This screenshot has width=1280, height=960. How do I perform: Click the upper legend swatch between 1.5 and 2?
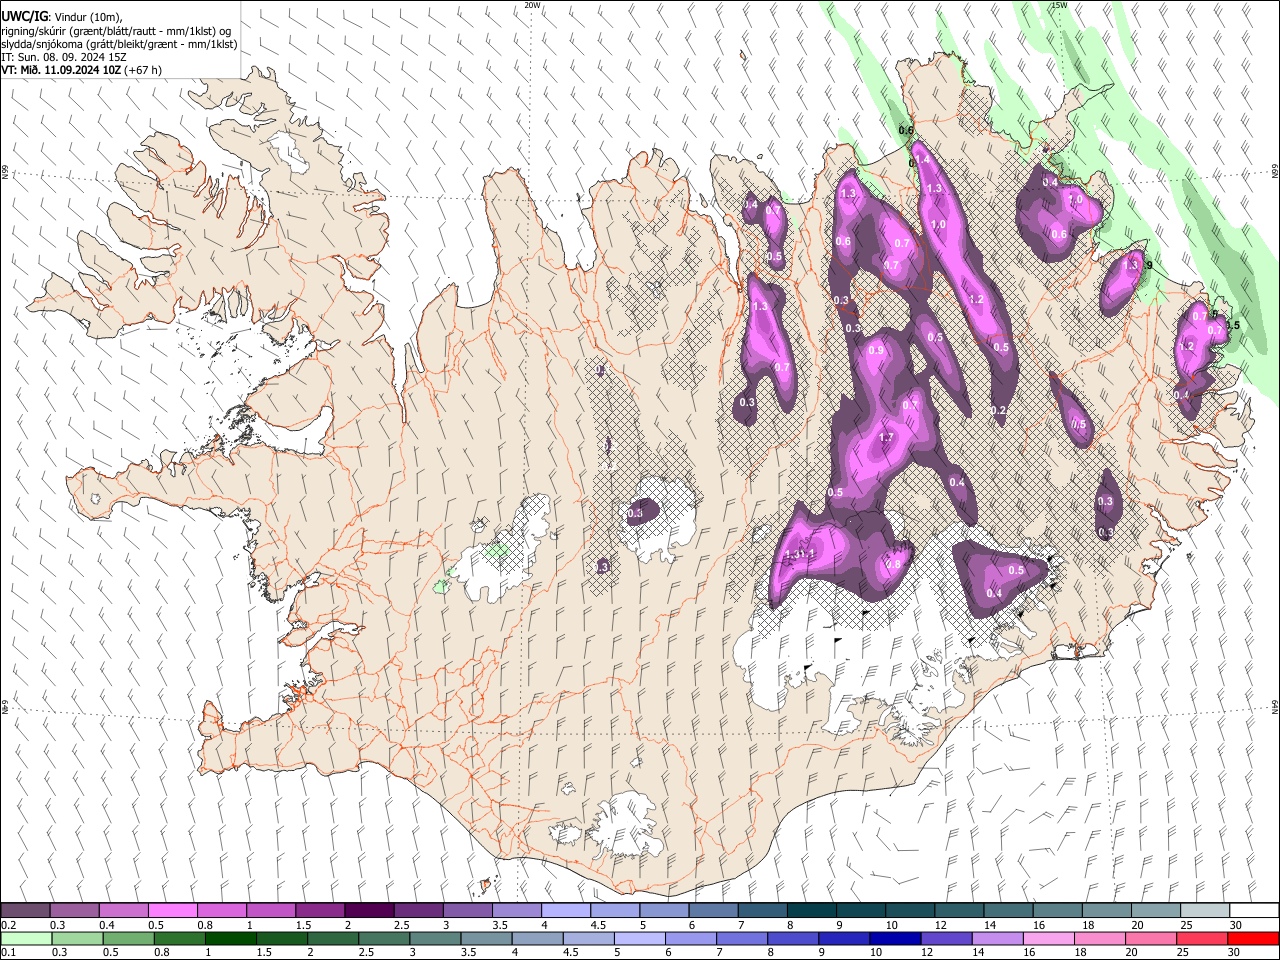coord(319,910)
